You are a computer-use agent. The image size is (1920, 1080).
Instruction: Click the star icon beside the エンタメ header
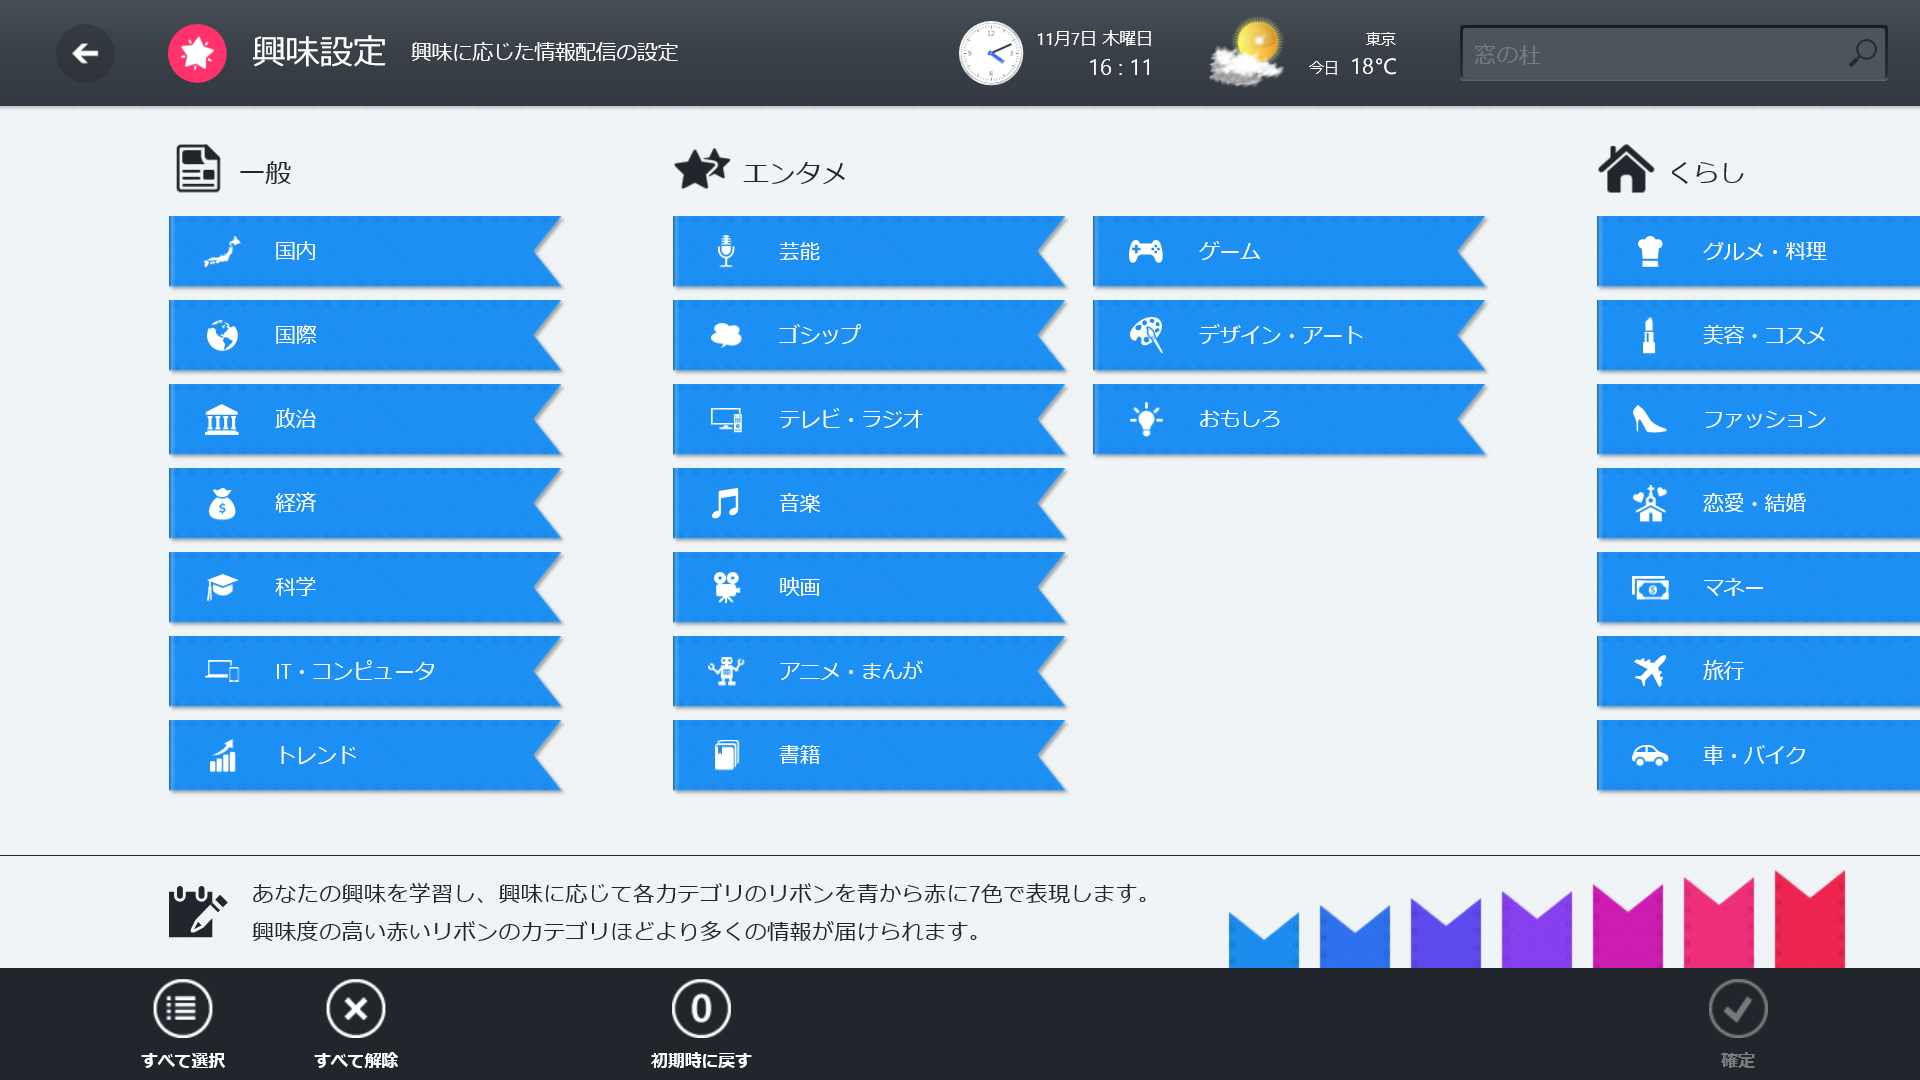(702, 168)
